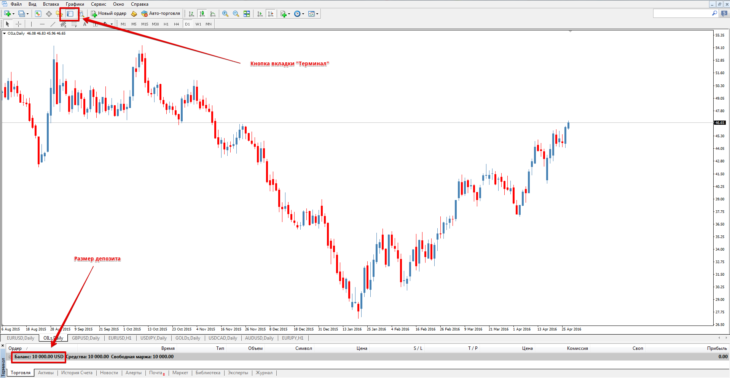Expand the Indicators dropdown arrow
730x378 pixels.
[289, 14]
